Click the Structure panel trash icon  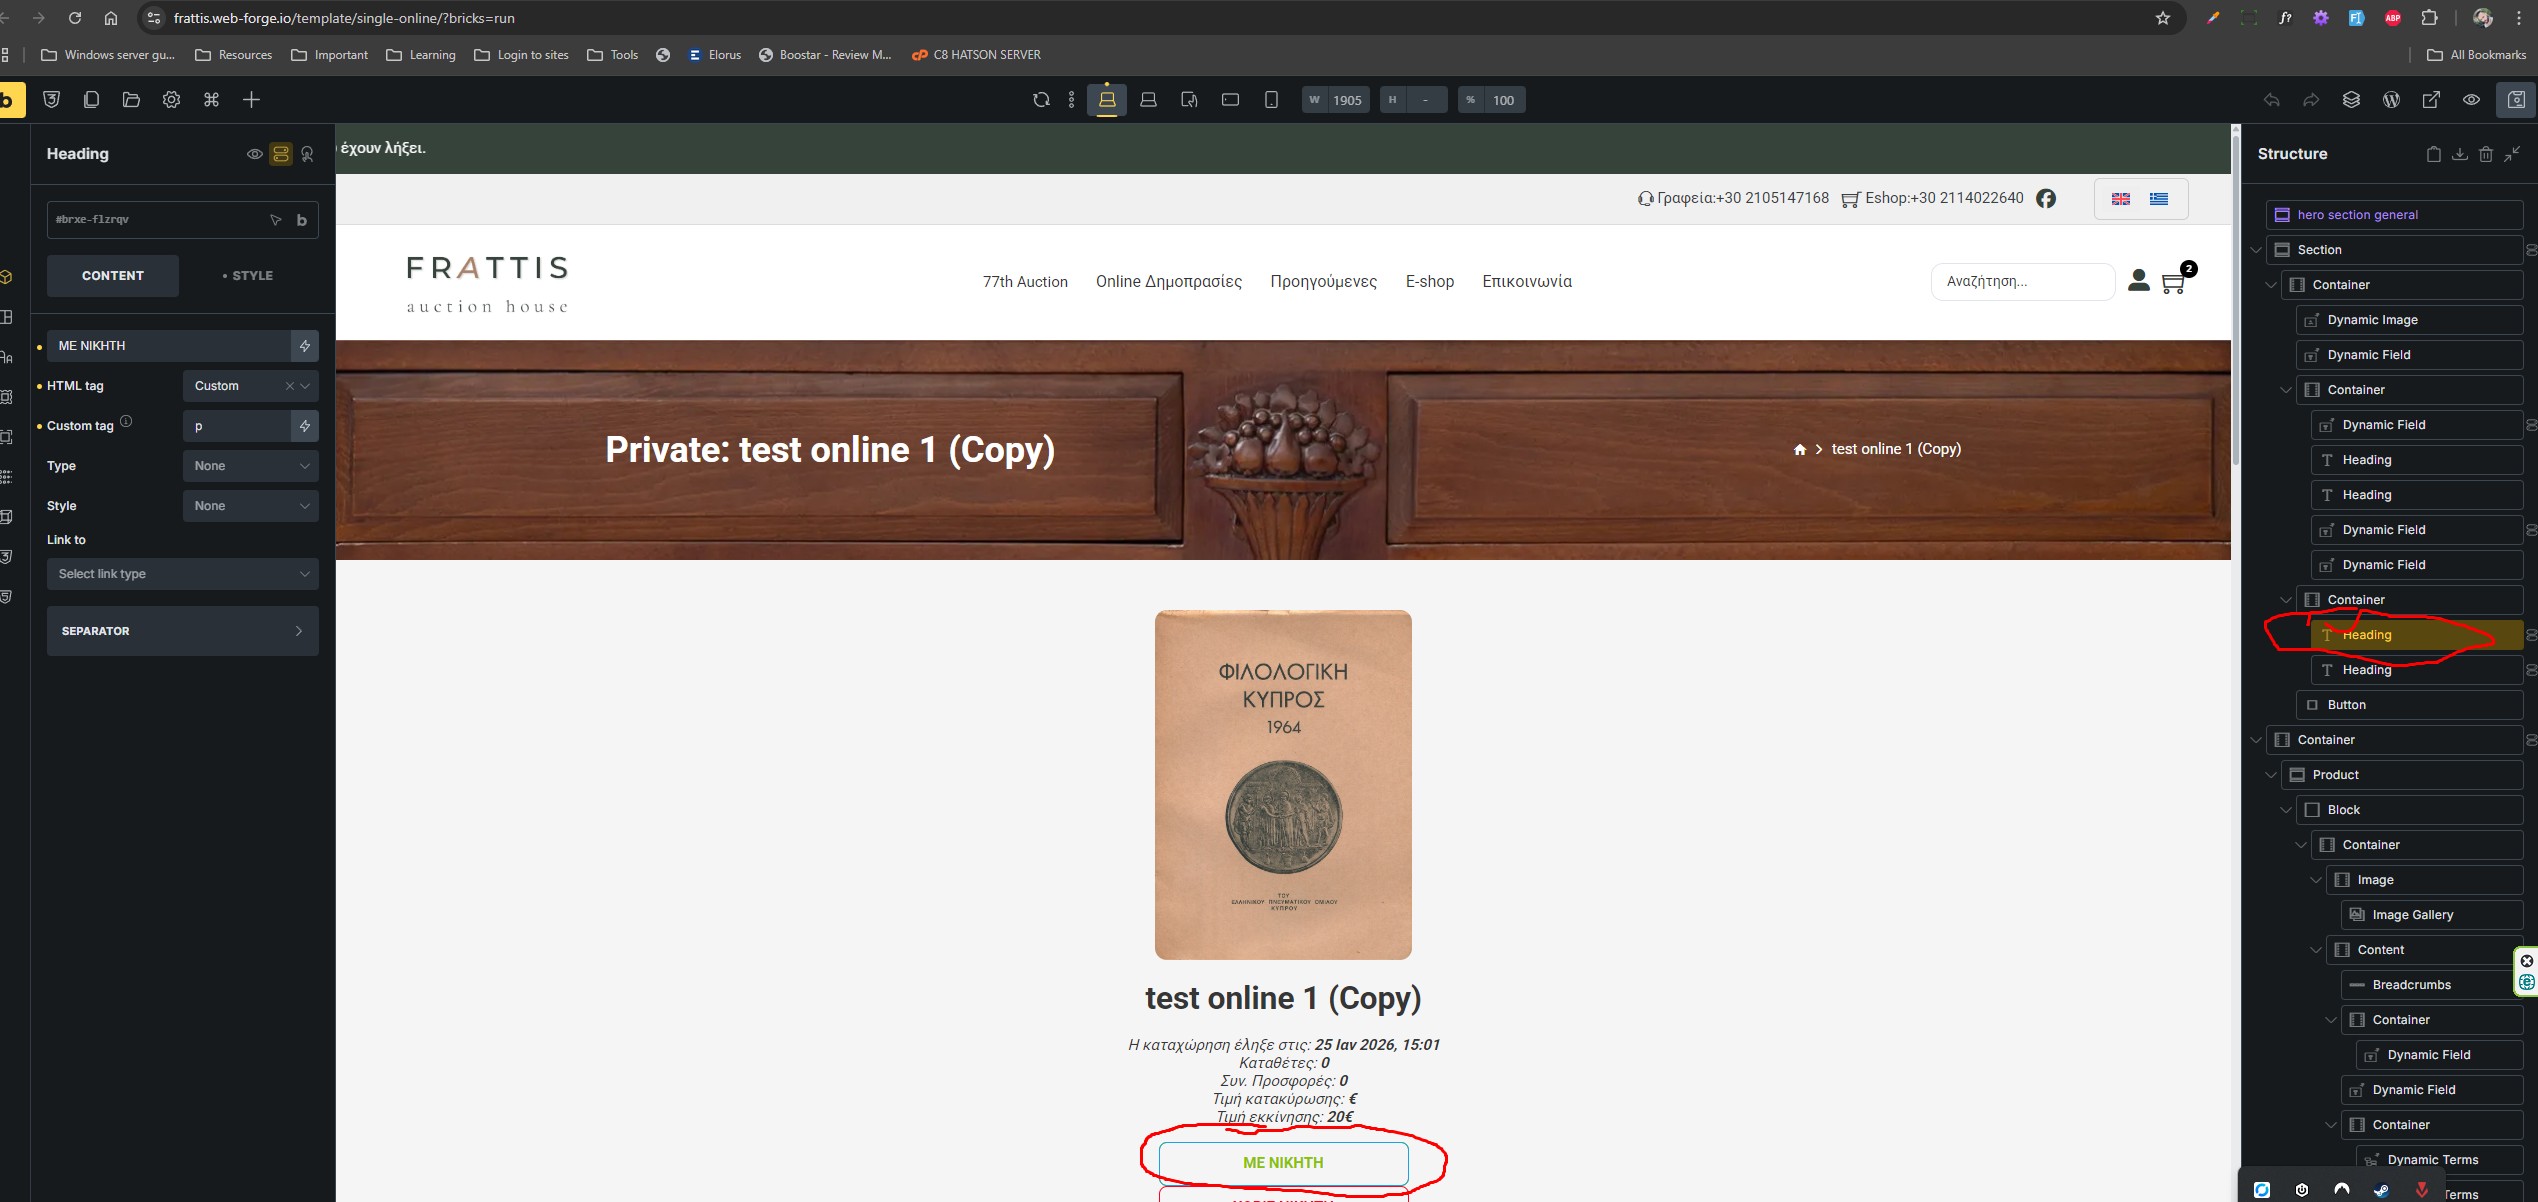pos(2485,154)
